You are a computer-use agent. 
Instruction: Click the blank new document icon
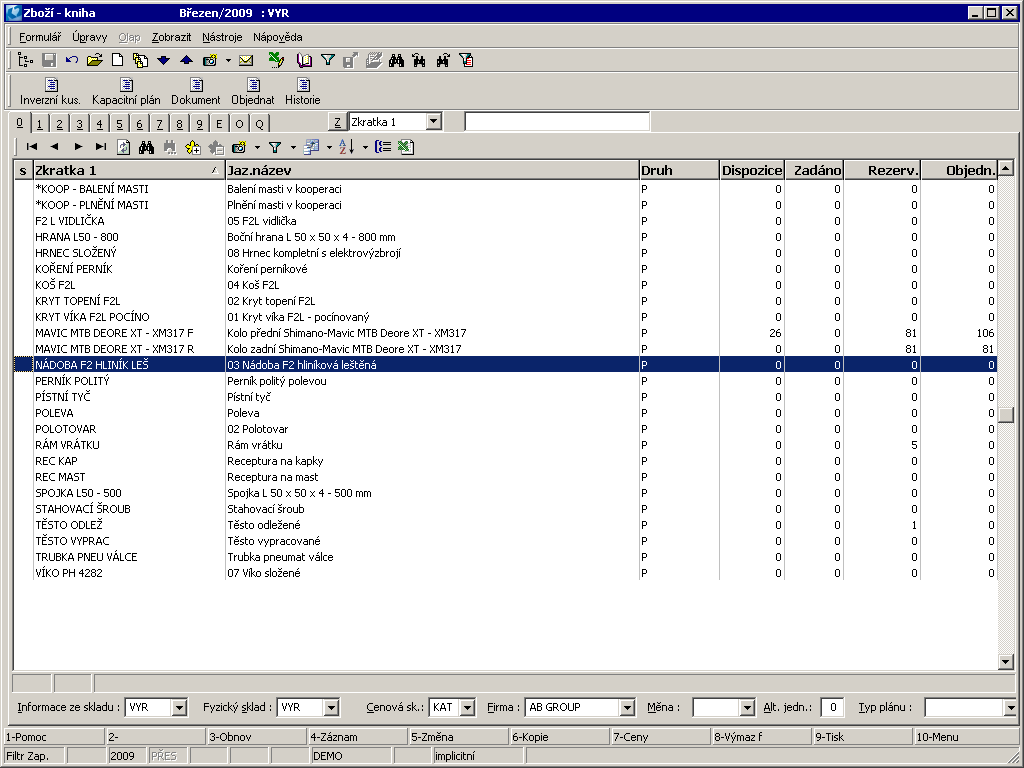click(117, 61)
